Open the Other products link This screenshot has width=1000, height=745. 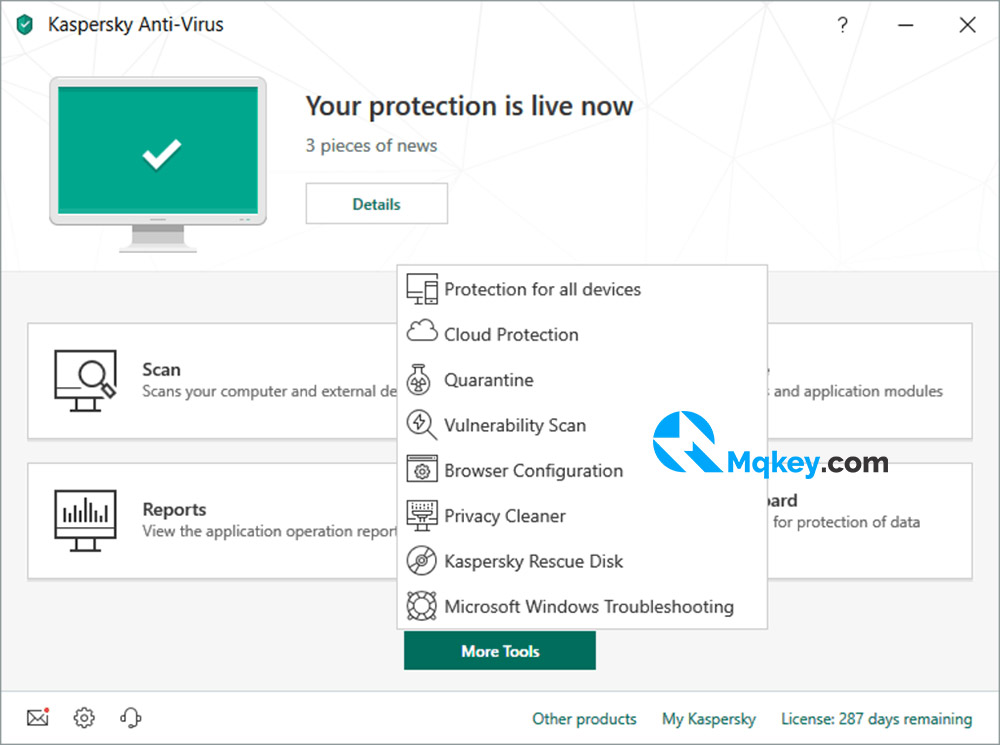tap(584, 719)
